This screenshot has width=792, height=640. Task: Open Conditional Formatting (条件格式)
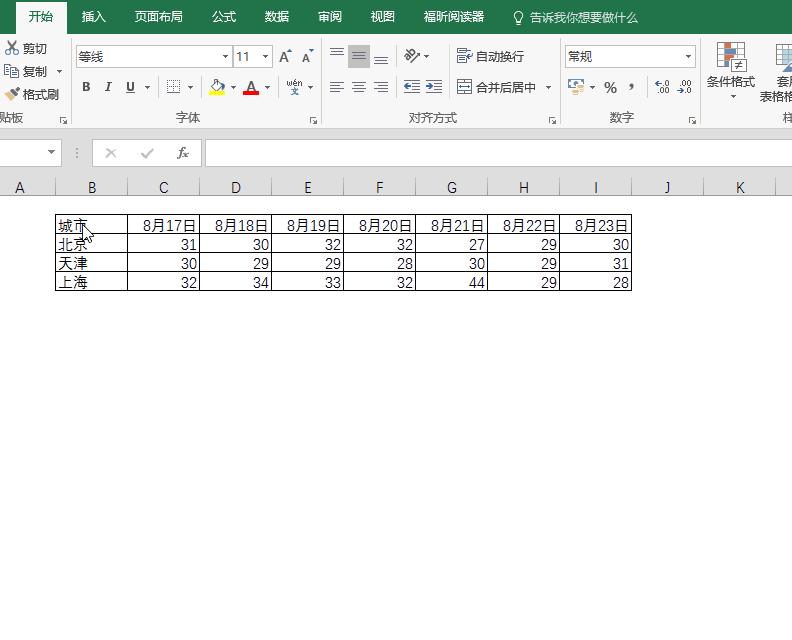pyautogui.click(x=731, y=71)
